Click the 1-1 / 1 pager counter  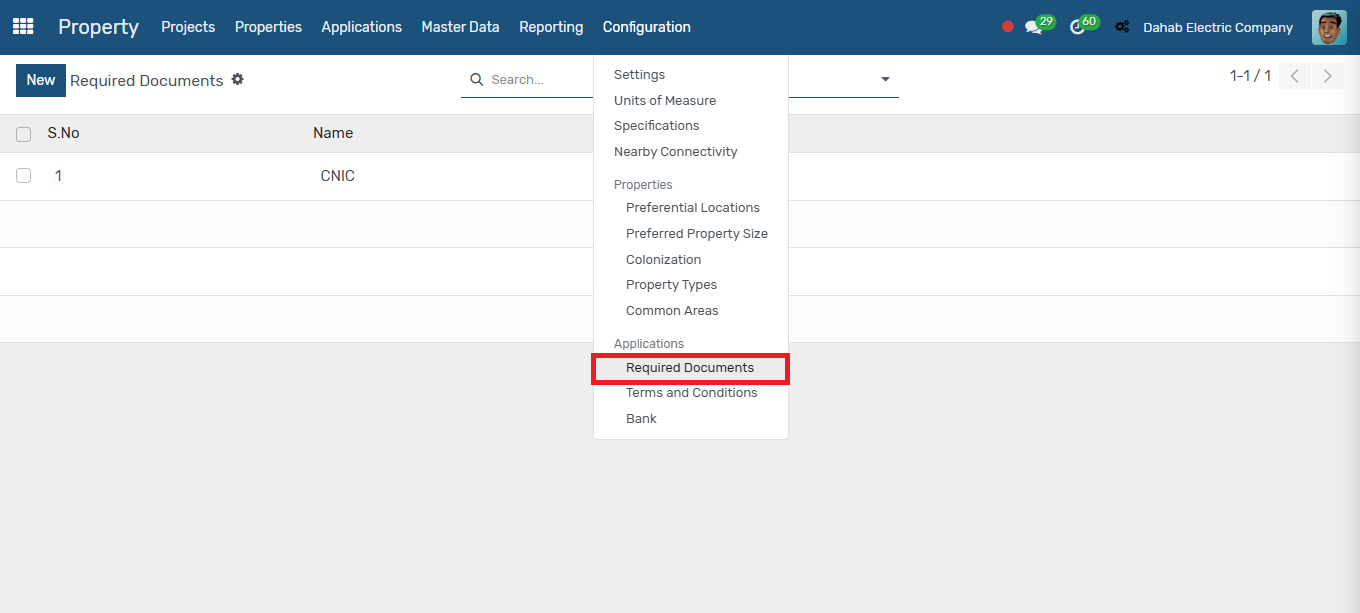coord(1251,76)
